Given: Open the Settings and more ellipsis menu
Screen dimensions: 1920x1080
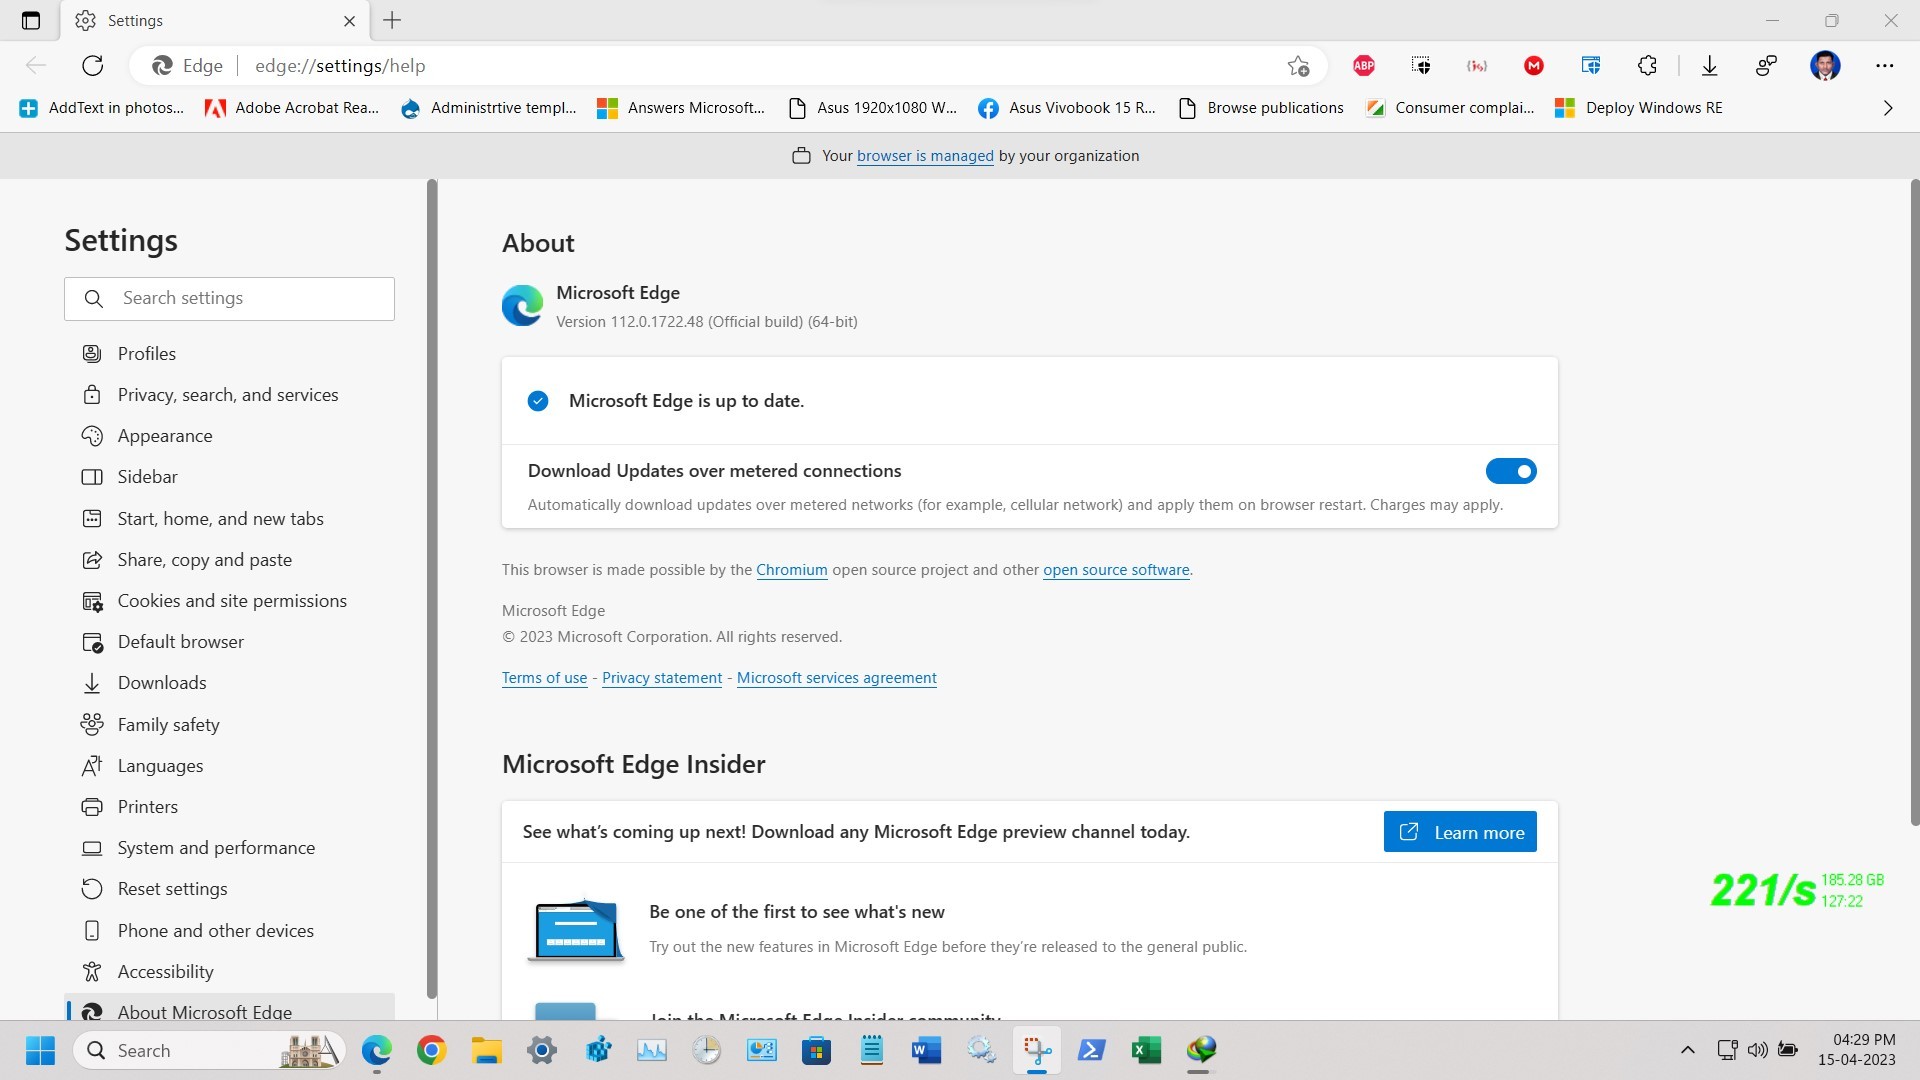Looking at the screenshot, I should (x=1884, y=66).
